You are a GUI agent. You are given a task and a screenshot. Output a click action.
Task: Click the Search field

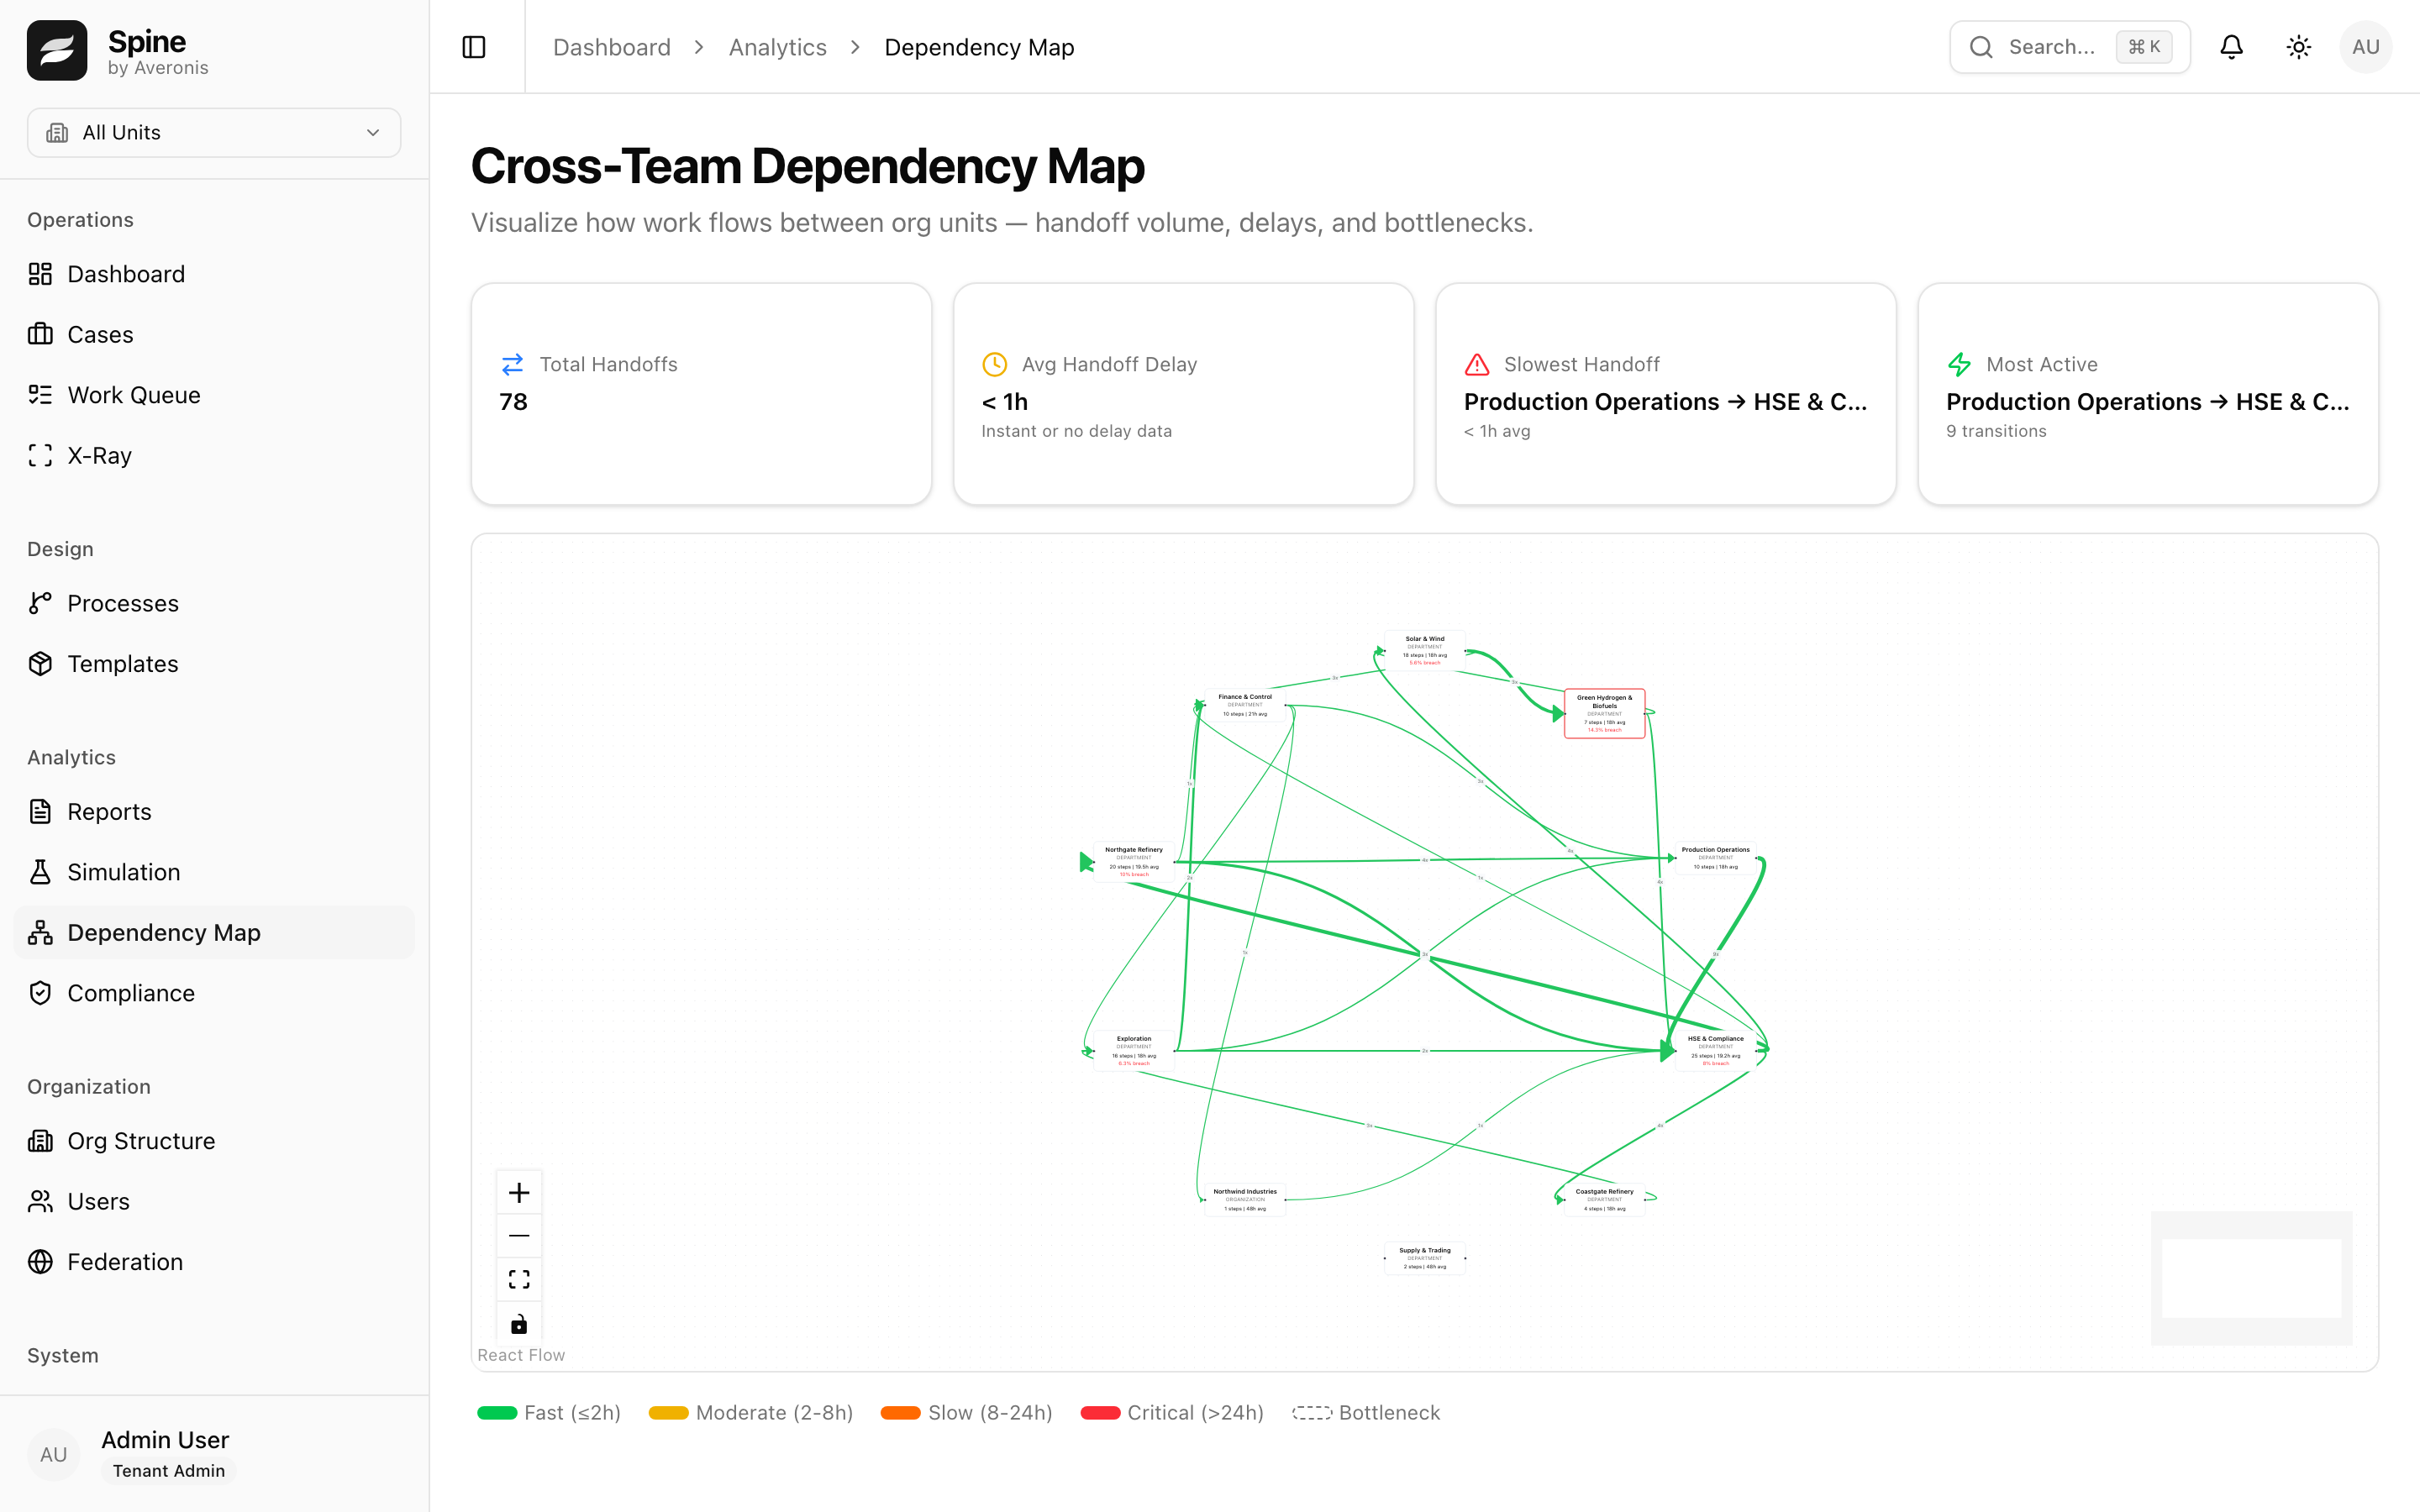(x=2069, y=47)
